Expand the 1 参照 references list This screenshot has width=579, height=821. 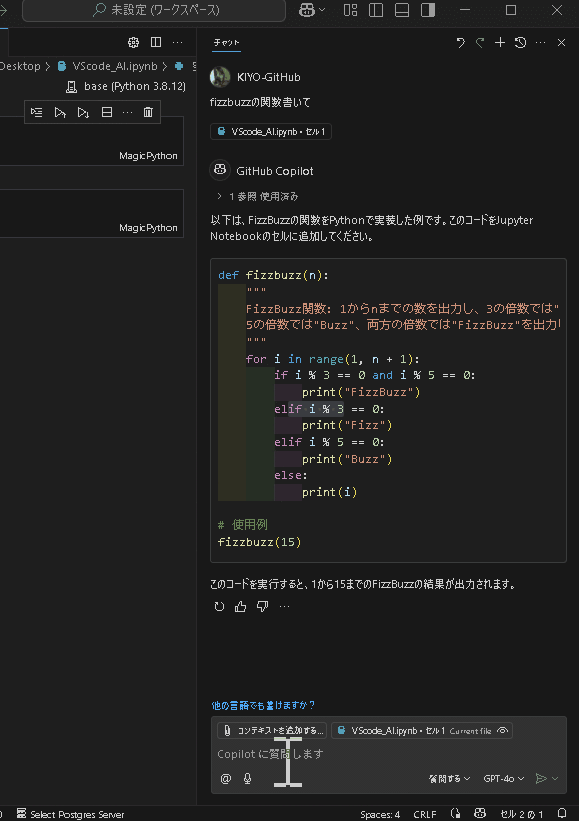coord(244,195)
